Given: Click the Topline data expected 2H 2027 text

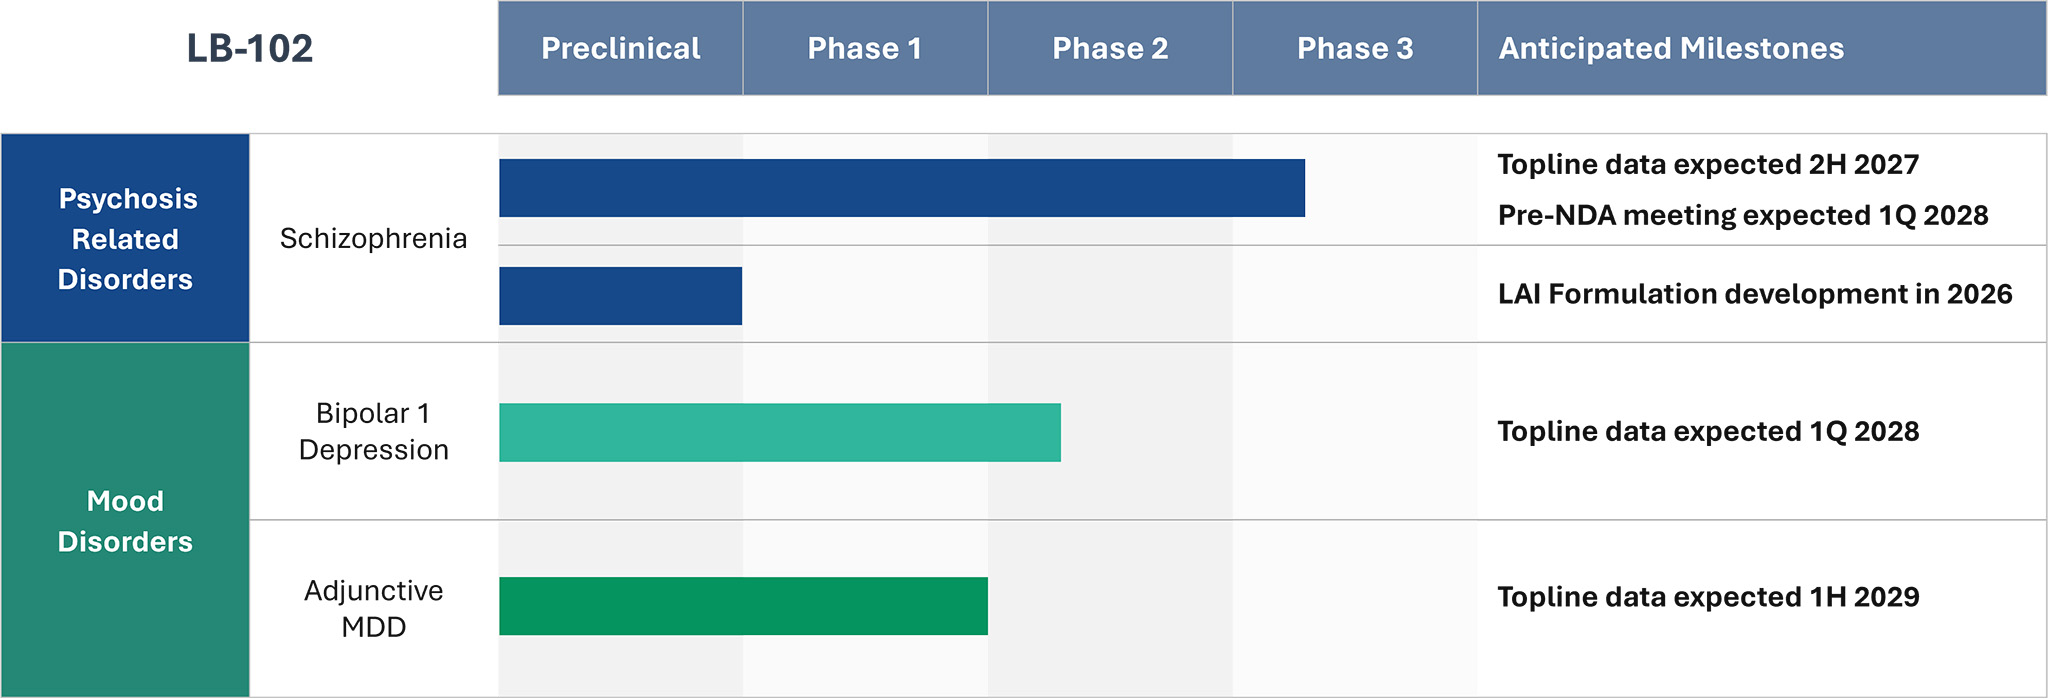Looking at the screenshot, I should [x=1708, y=164].
